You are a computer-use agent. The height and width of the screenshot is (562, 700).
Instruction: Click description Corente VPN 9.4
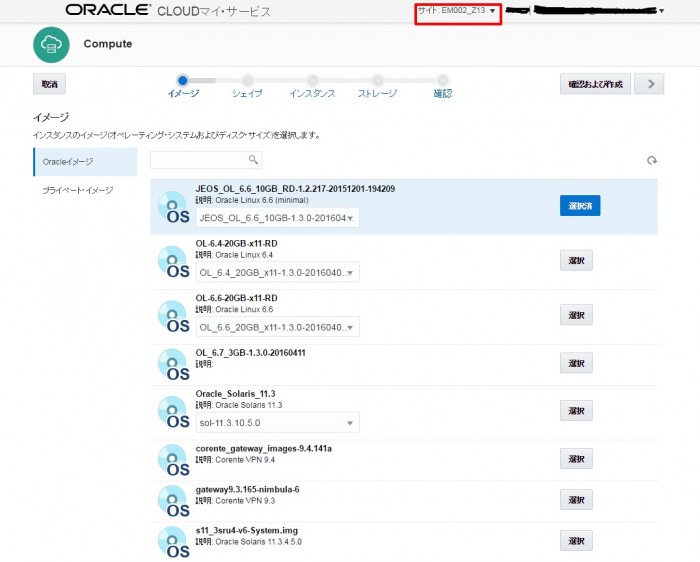[x=245, y=460]
